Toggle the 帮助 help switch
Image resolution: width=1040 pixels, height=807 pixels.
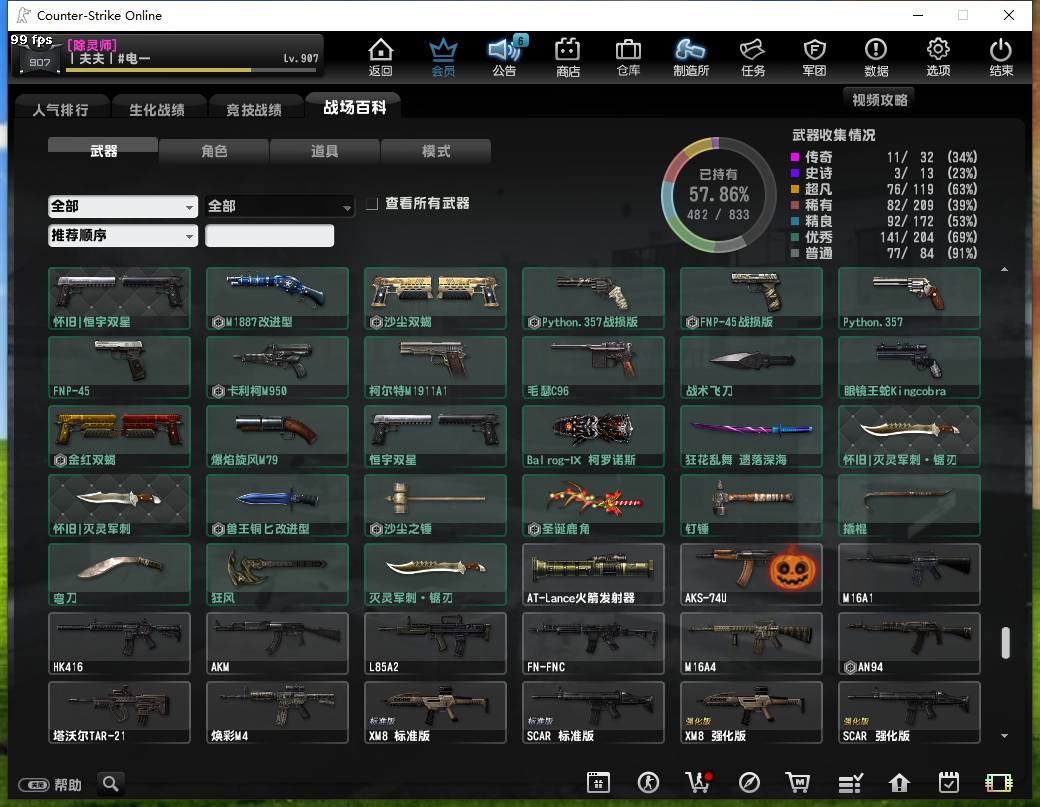(x=34, y=785)
